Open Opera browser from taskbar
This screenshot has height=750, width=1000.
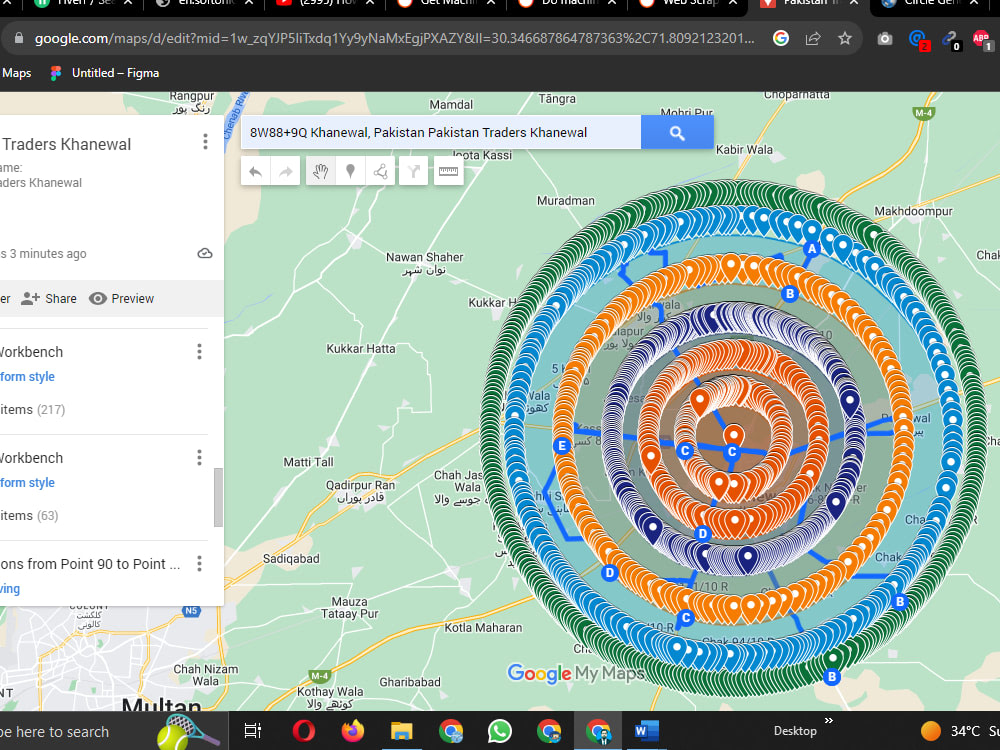click(304, 731)
